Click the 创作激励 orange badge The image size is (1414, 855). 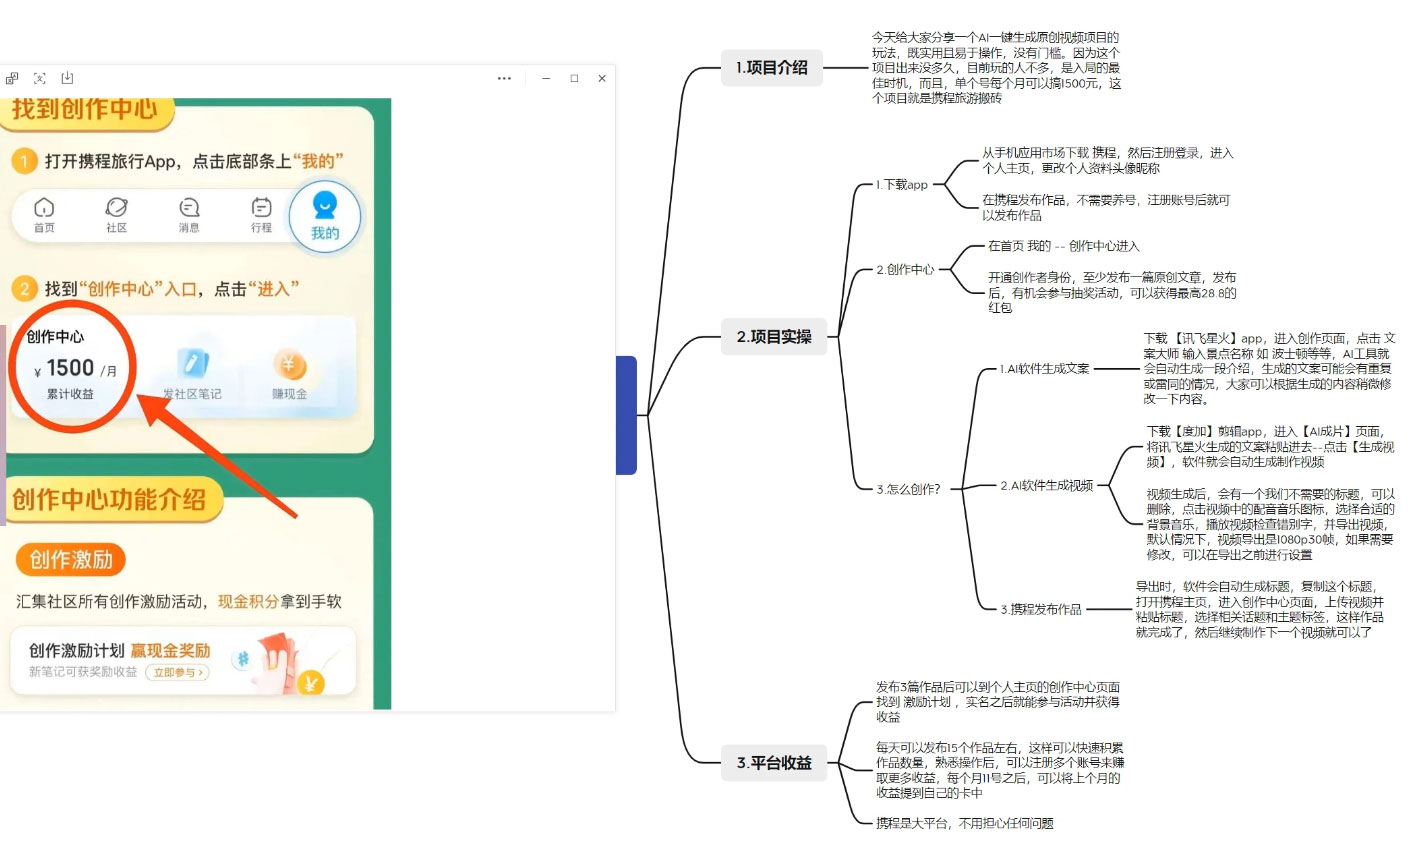point(69,560)
